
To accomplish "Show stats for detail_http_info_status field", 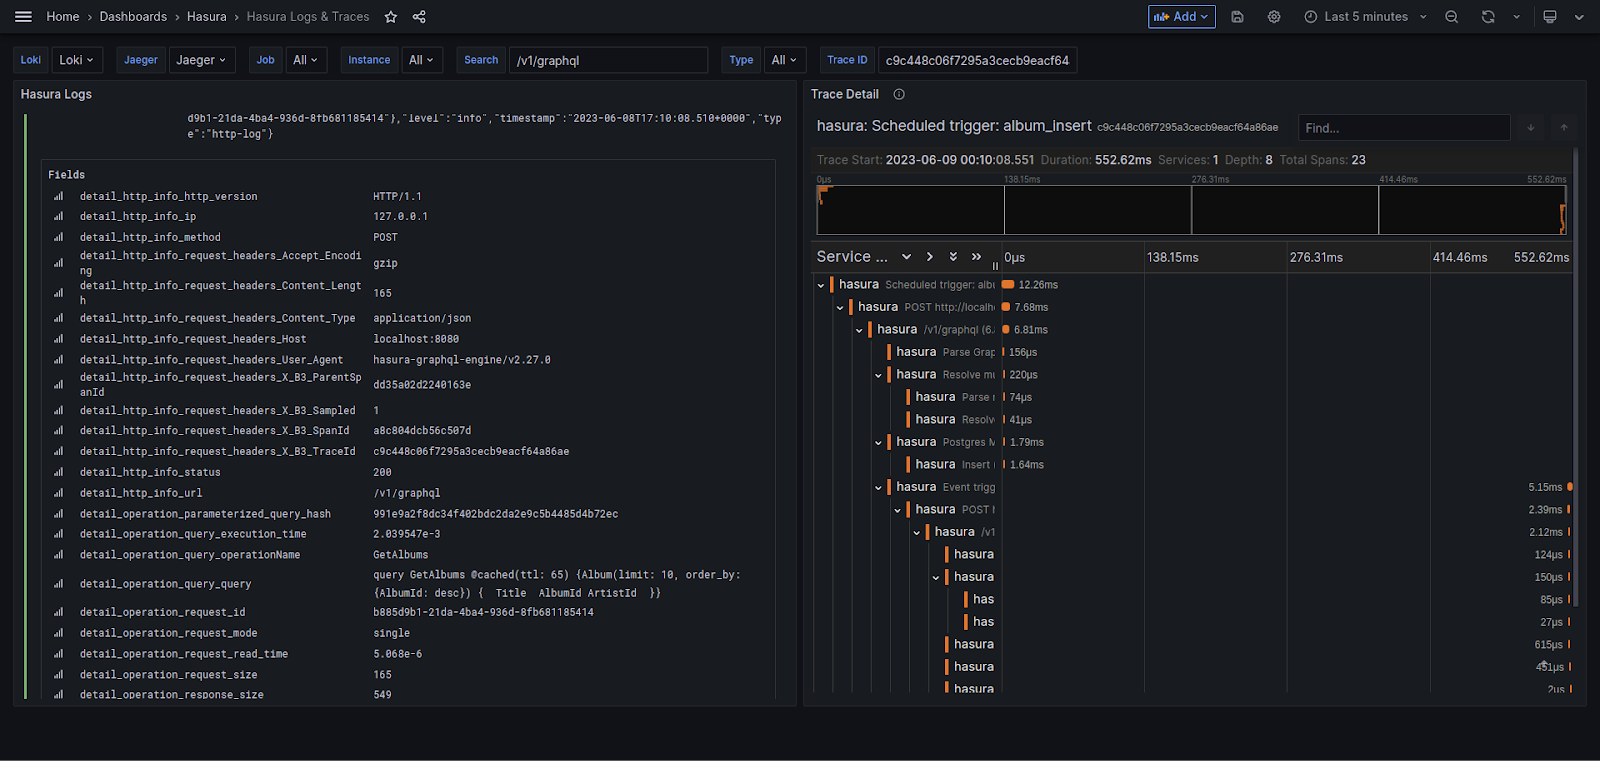I will [59, 473].
